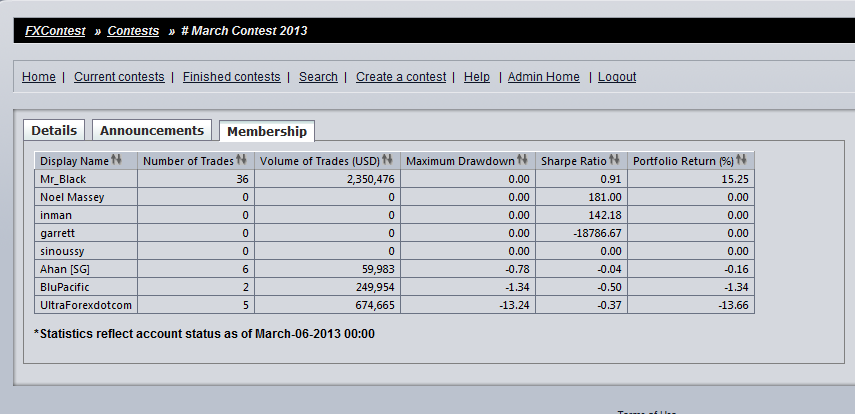
Task: Click the Logout link
Action: click(617, 77)
